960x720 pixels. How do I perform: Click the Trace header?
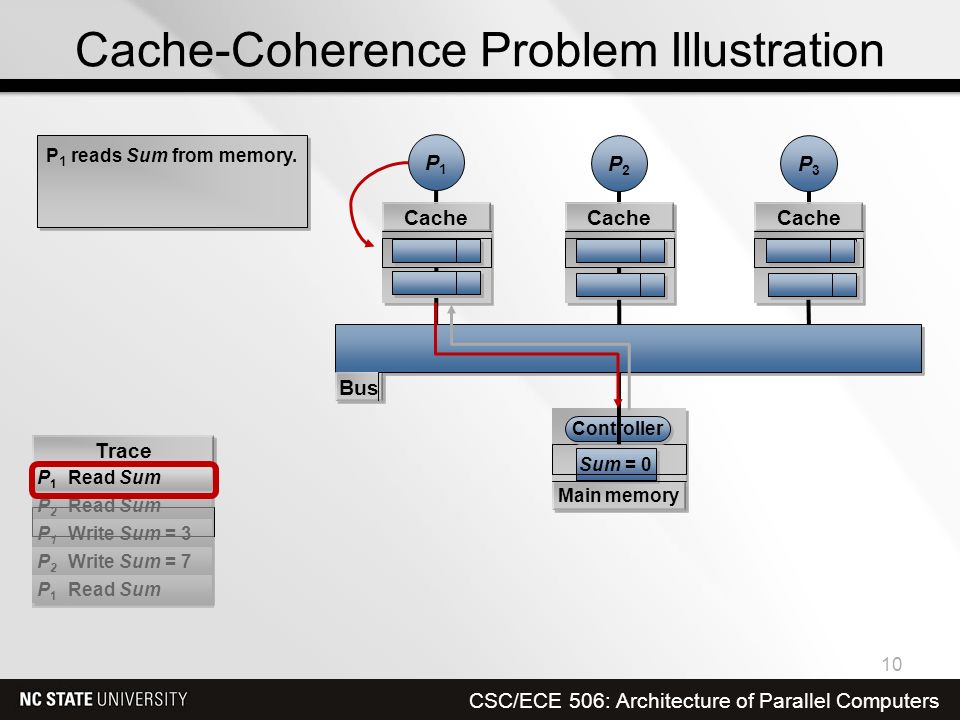tap(124, 451)
